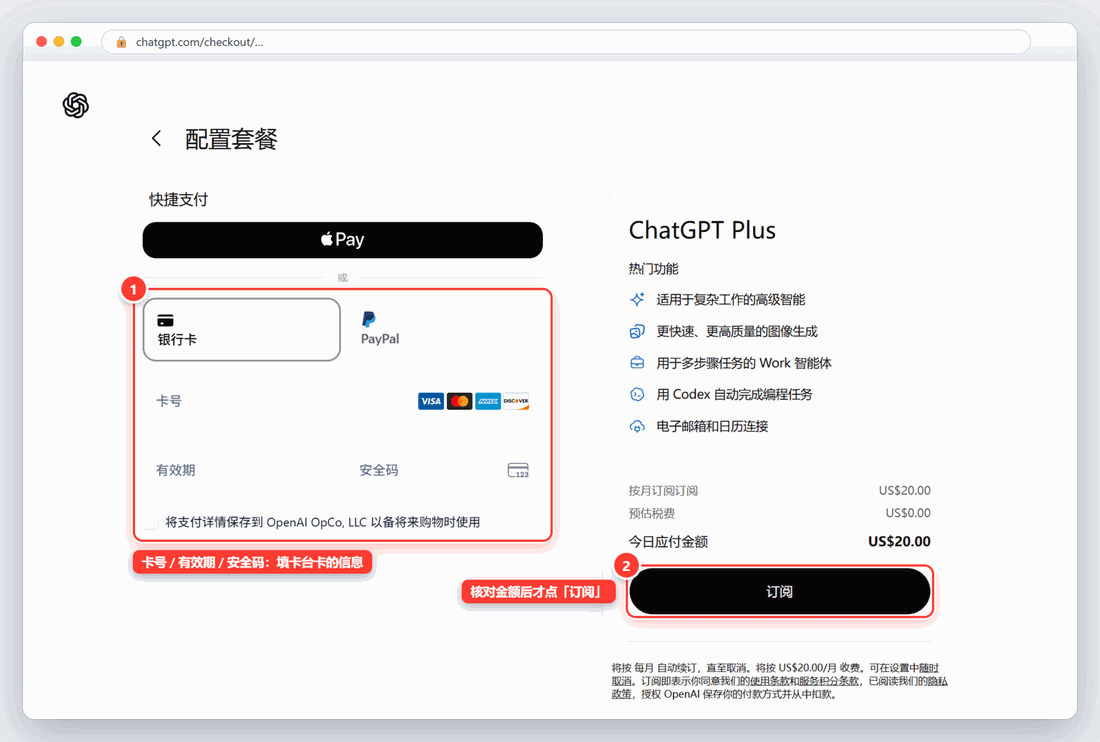Click the American Express logo
The width and height of the screenshot is (1100, 742).
(x=488, y=401)
